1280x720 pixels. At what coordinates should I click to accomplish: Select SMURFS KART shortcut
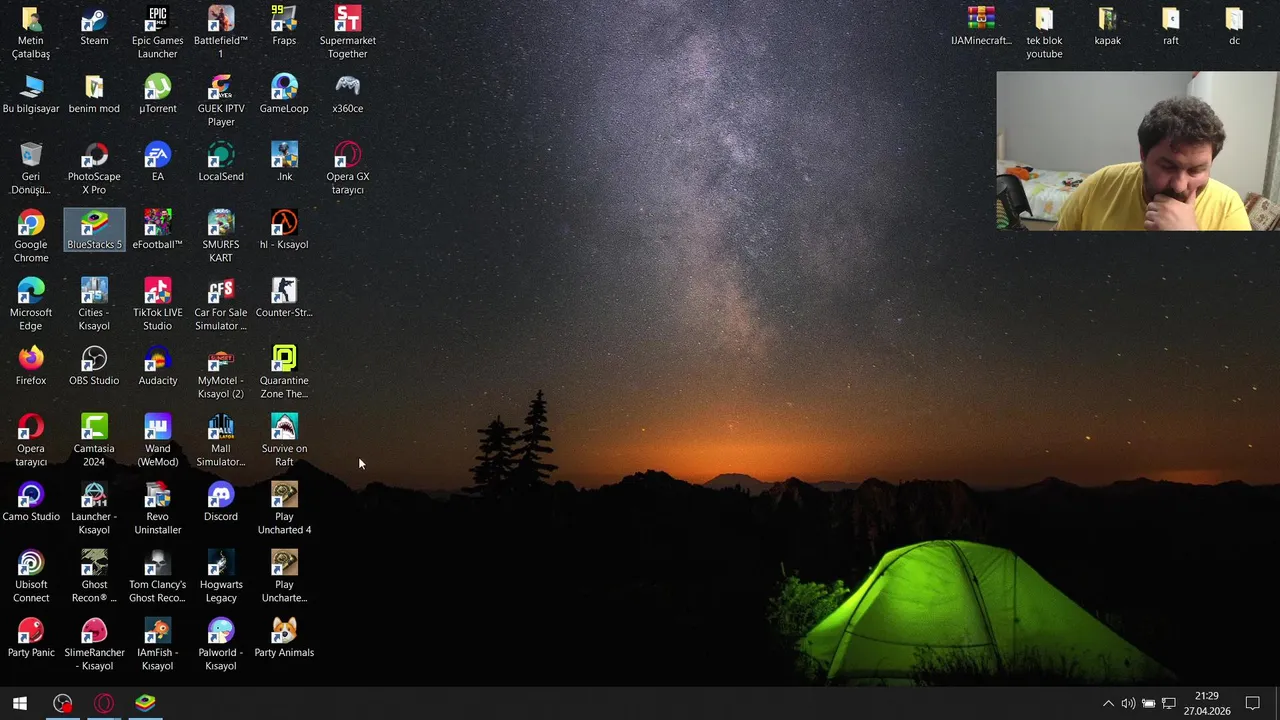[x=221, y=236]
